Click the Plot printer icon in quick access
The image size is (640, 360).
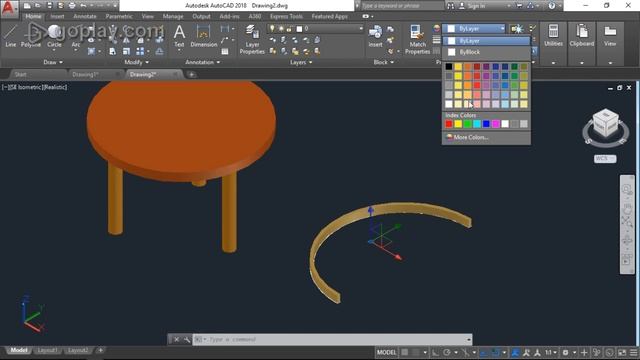tap(72, 6)
